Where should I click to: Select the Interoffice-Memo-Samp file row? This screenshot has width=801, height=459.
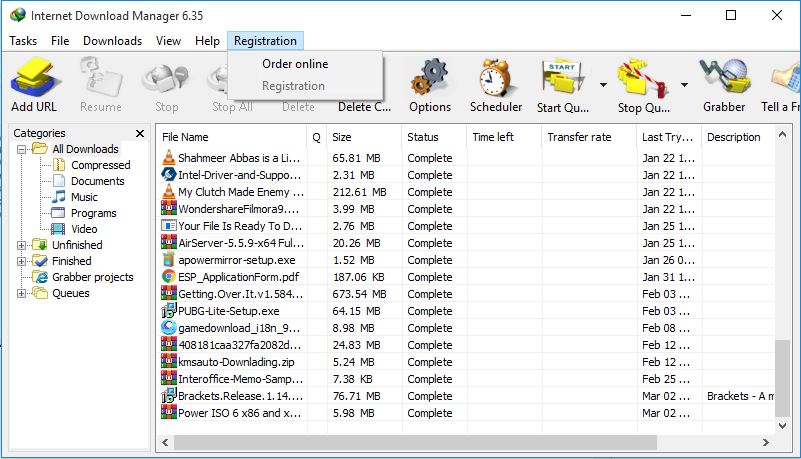pyautogui.click(x=467, y=379)
